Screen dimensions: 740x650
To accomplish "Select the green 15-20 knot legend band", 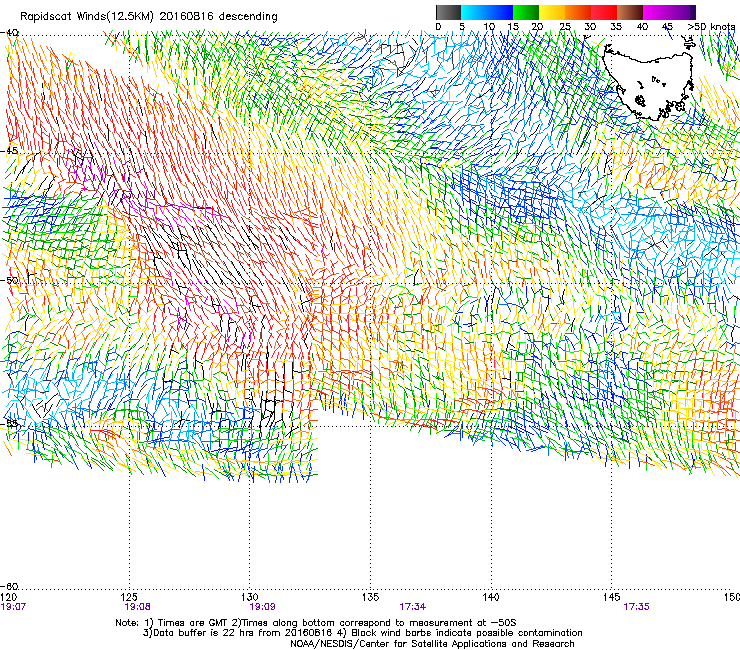I will click(526, 12).
